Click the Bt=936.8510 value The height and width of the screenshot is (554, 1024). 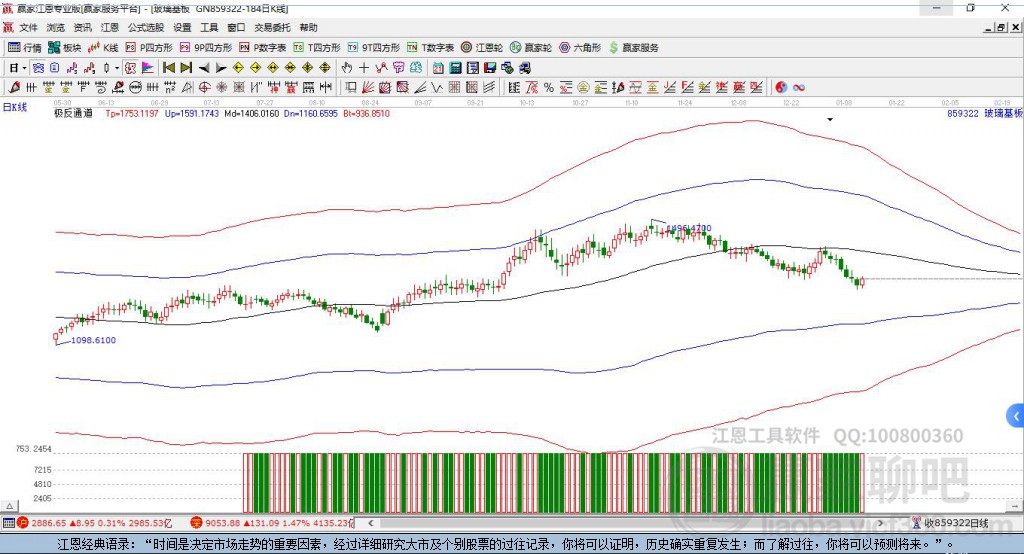366,113
